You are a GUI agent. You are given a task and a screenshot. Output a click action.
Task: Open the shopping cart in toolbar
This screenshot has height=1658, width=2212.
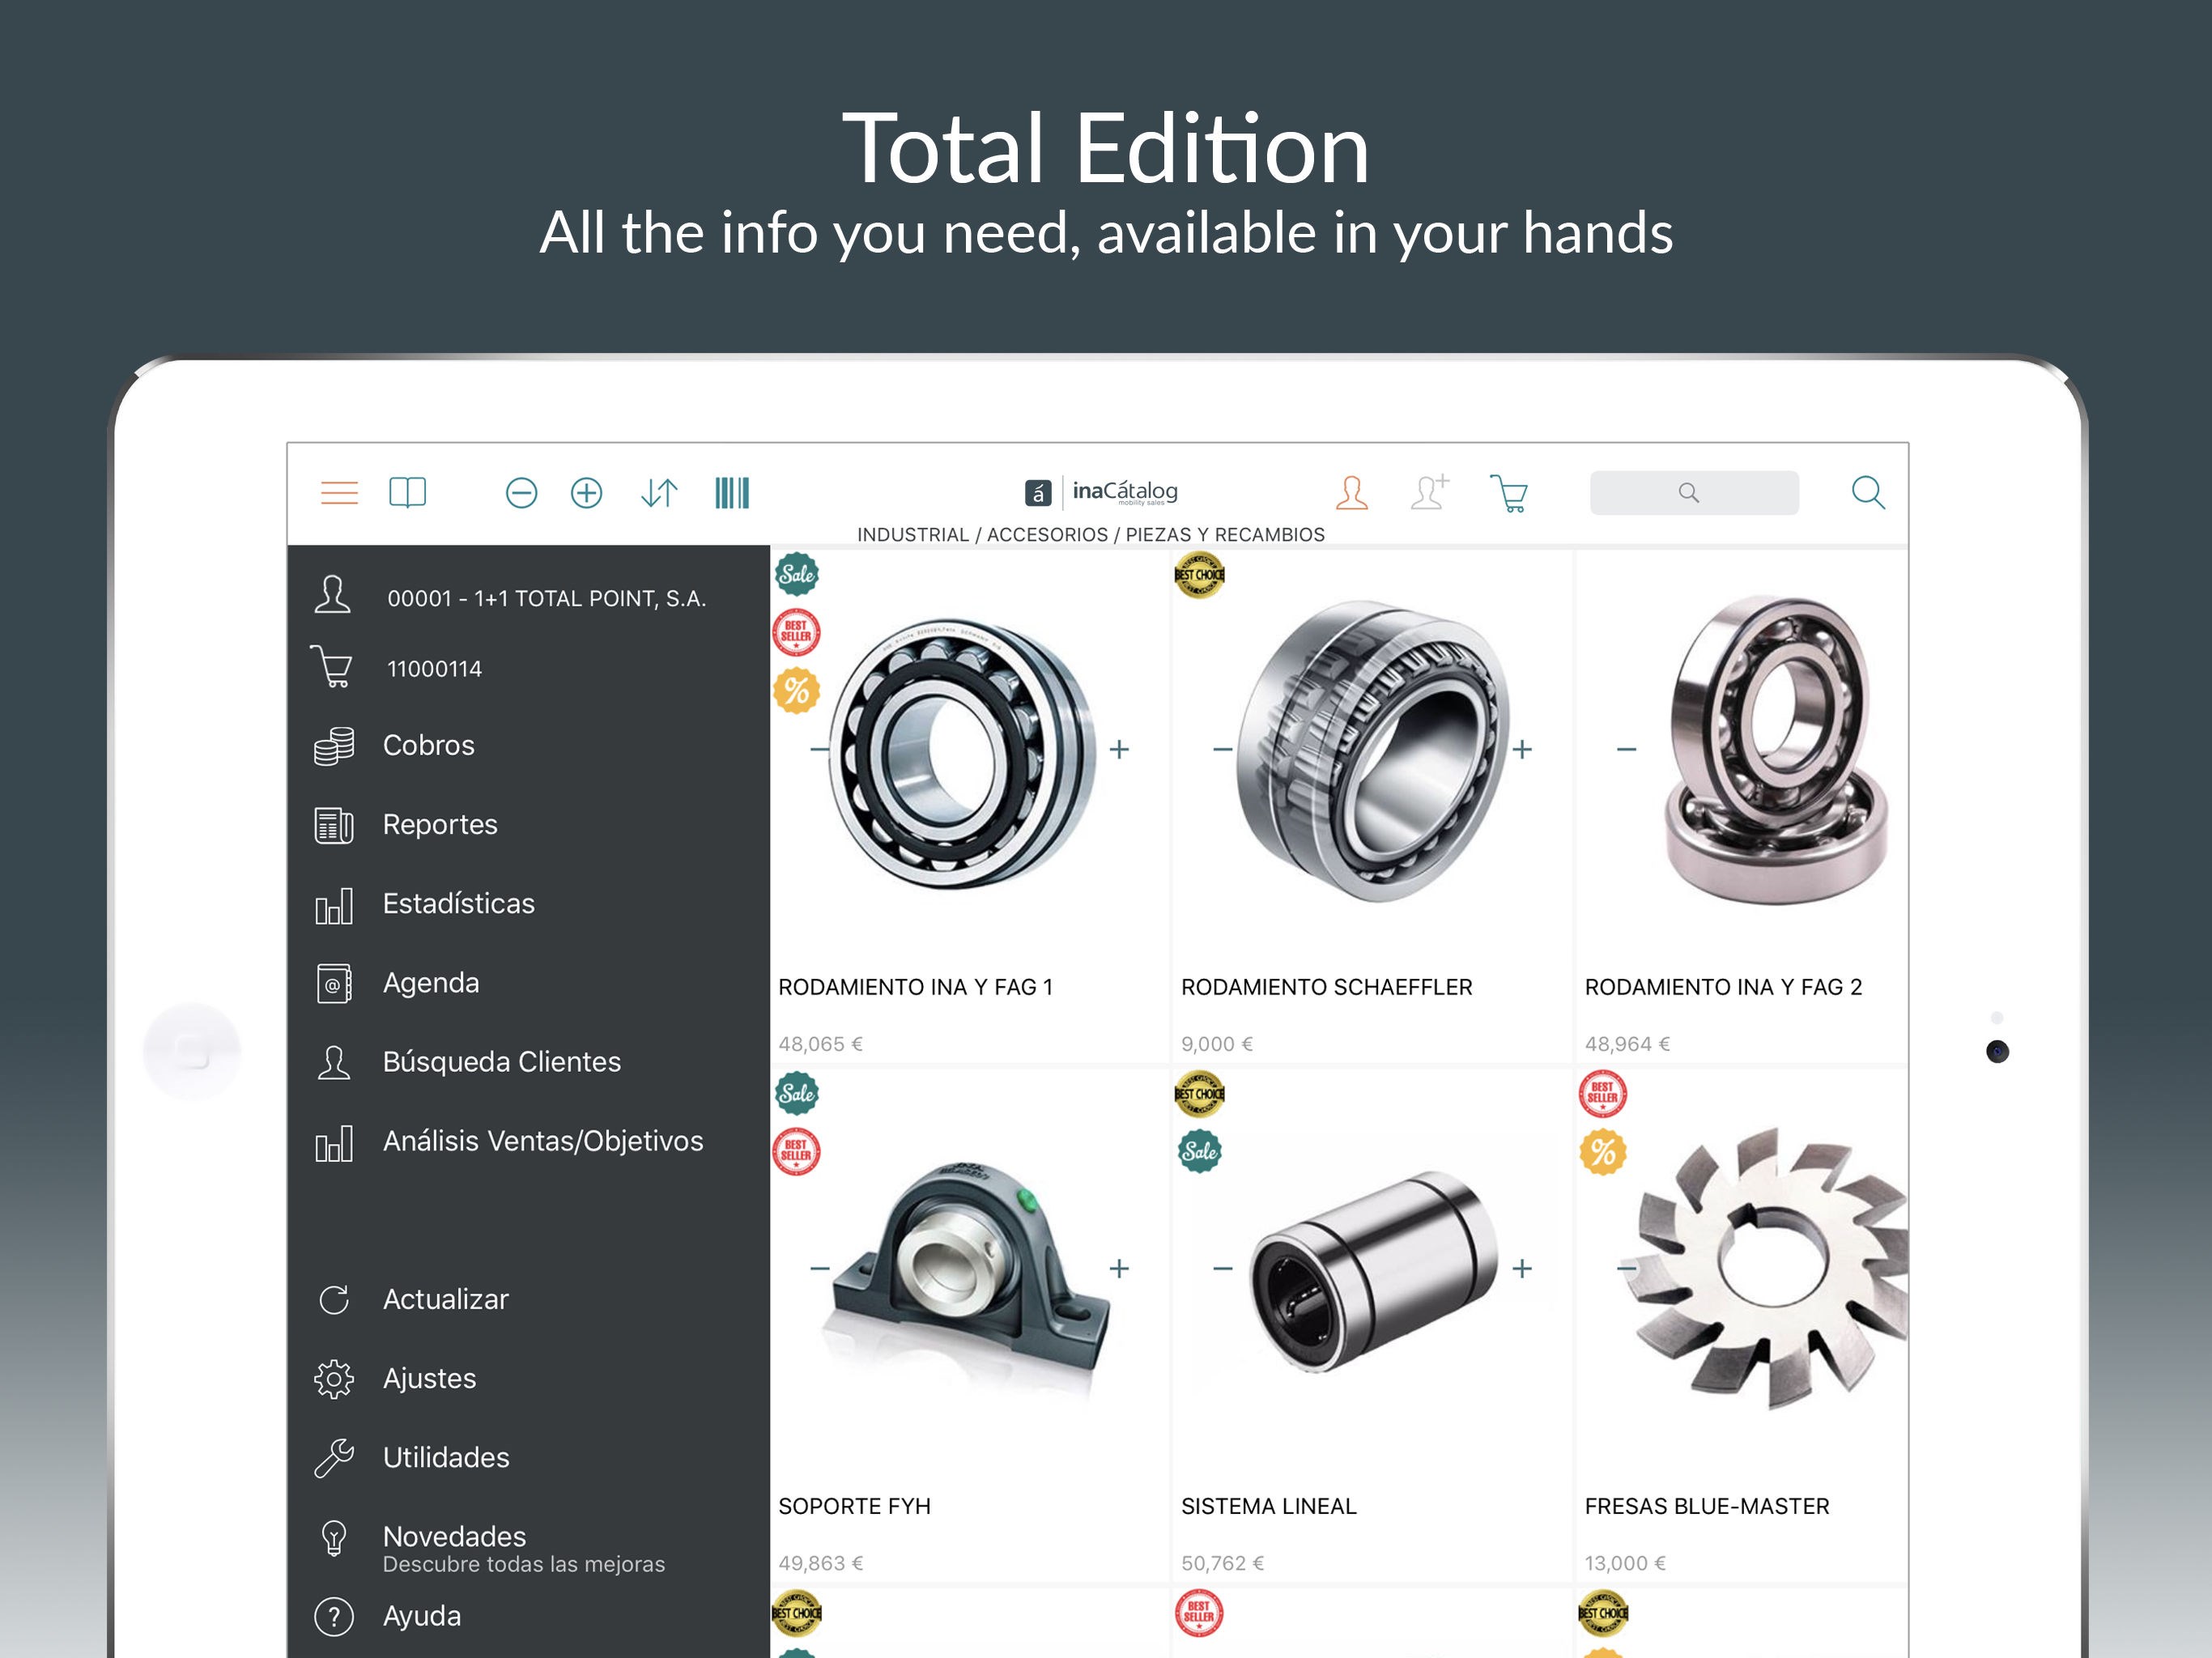[x=1508, y=493]
